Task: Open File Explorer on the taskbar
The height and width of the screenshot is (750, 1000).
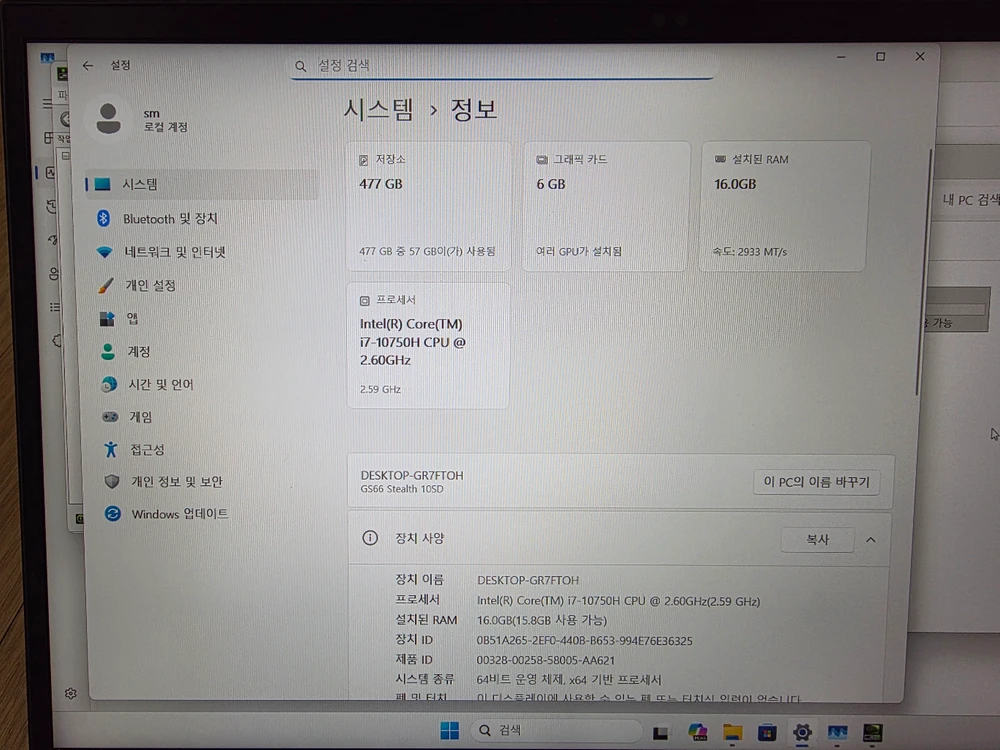Action: point(732,732)
